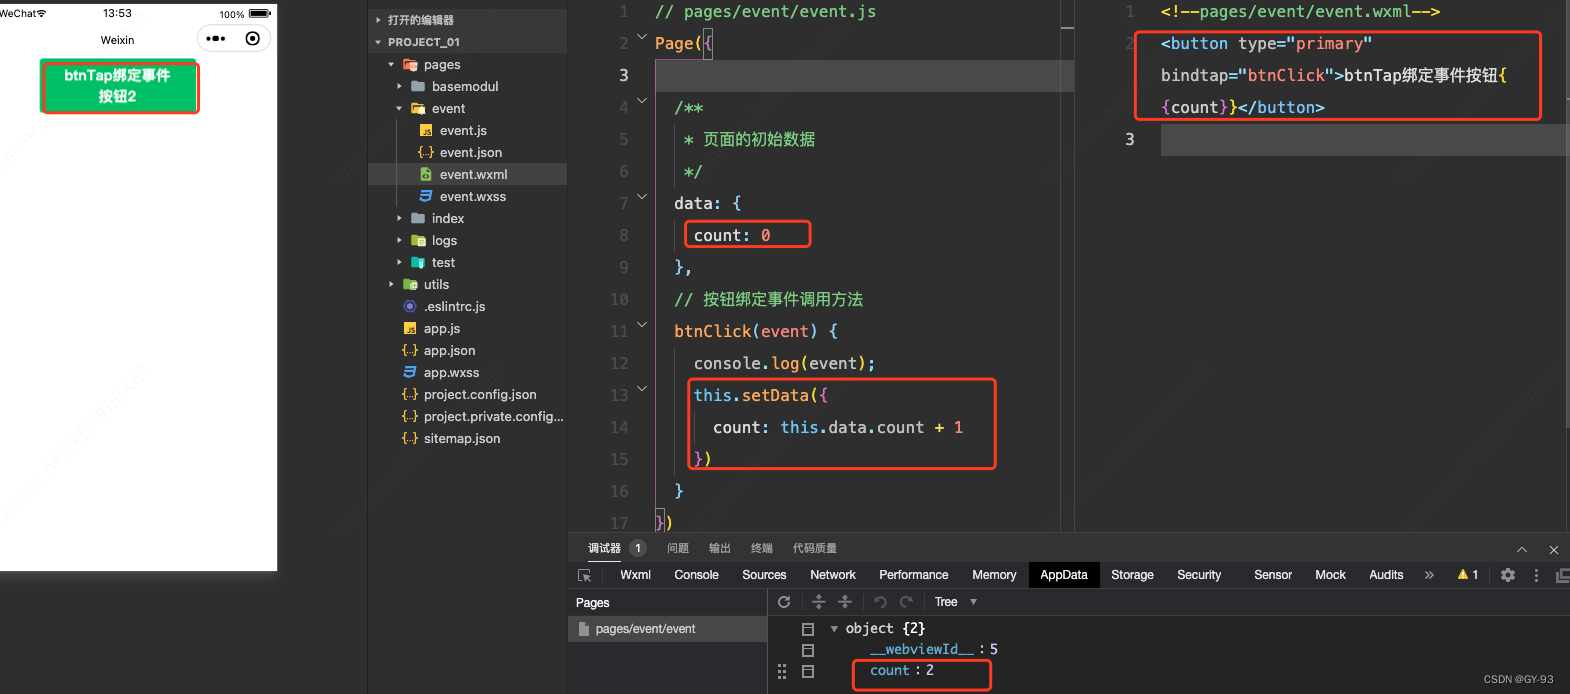Open the Console devtools tab

(x=696, y=575)
